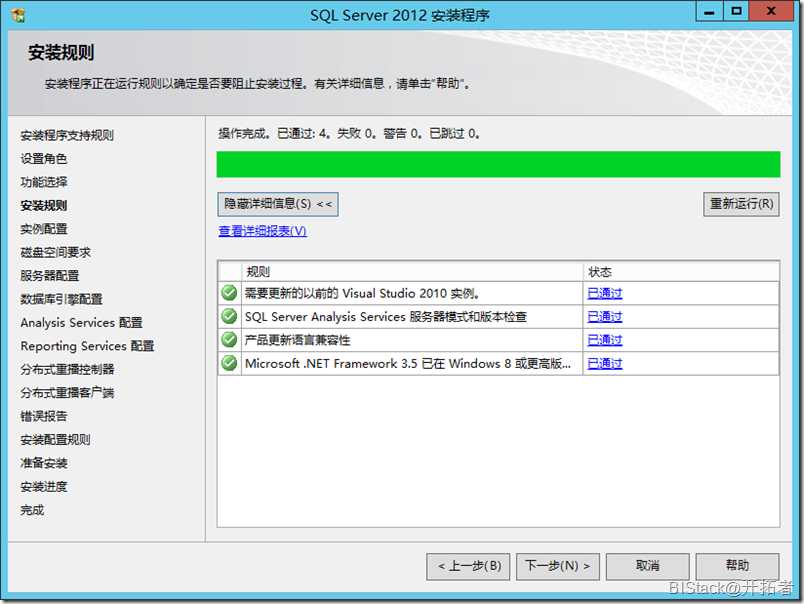The height and width of the screenshot is (604, 804).
Task: Select 实例配置 step in sidebar
Action: (x=44, y=229)
